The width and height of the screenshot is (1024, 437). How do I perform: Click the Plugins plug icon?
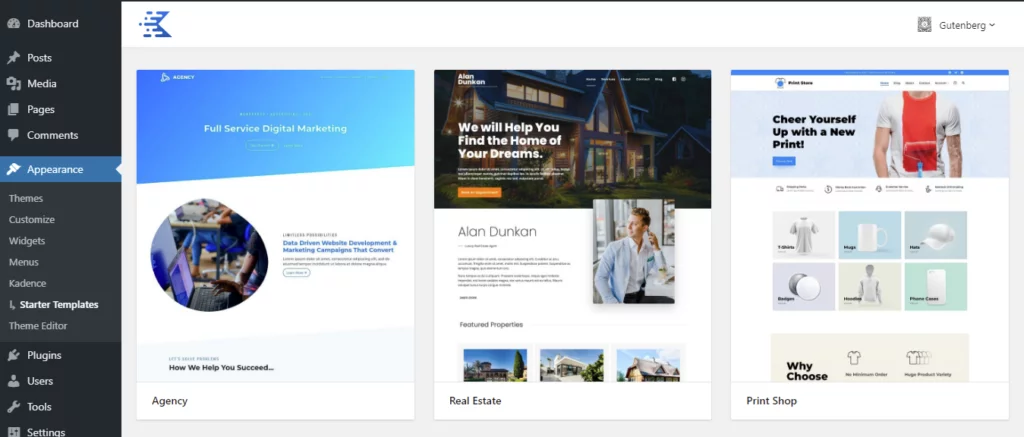click(13, 355)
